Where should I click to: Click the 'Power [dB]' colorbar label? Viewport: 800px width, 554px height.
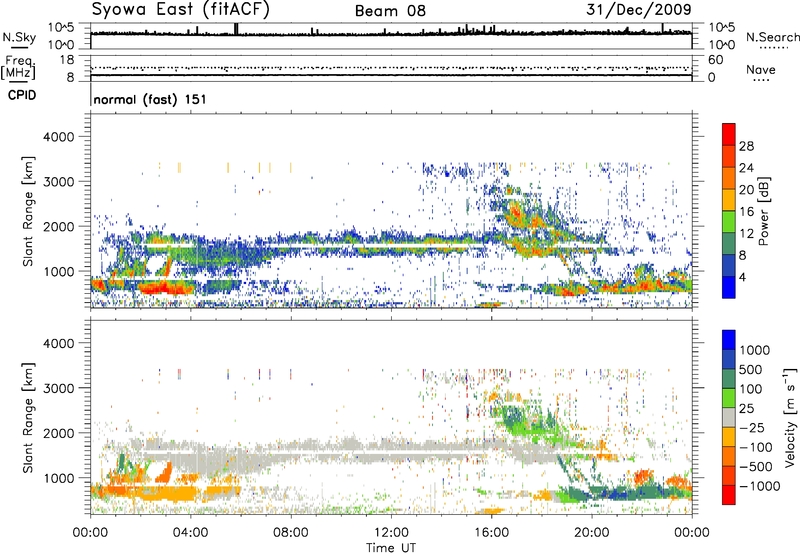pyautogui.click(x=763, y=211)
